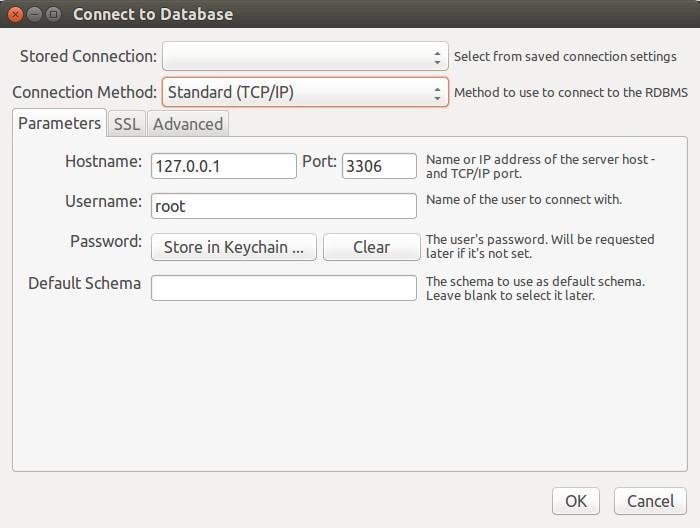
Task: Open the Connection Method dropdown
Action: coord(305,92)
